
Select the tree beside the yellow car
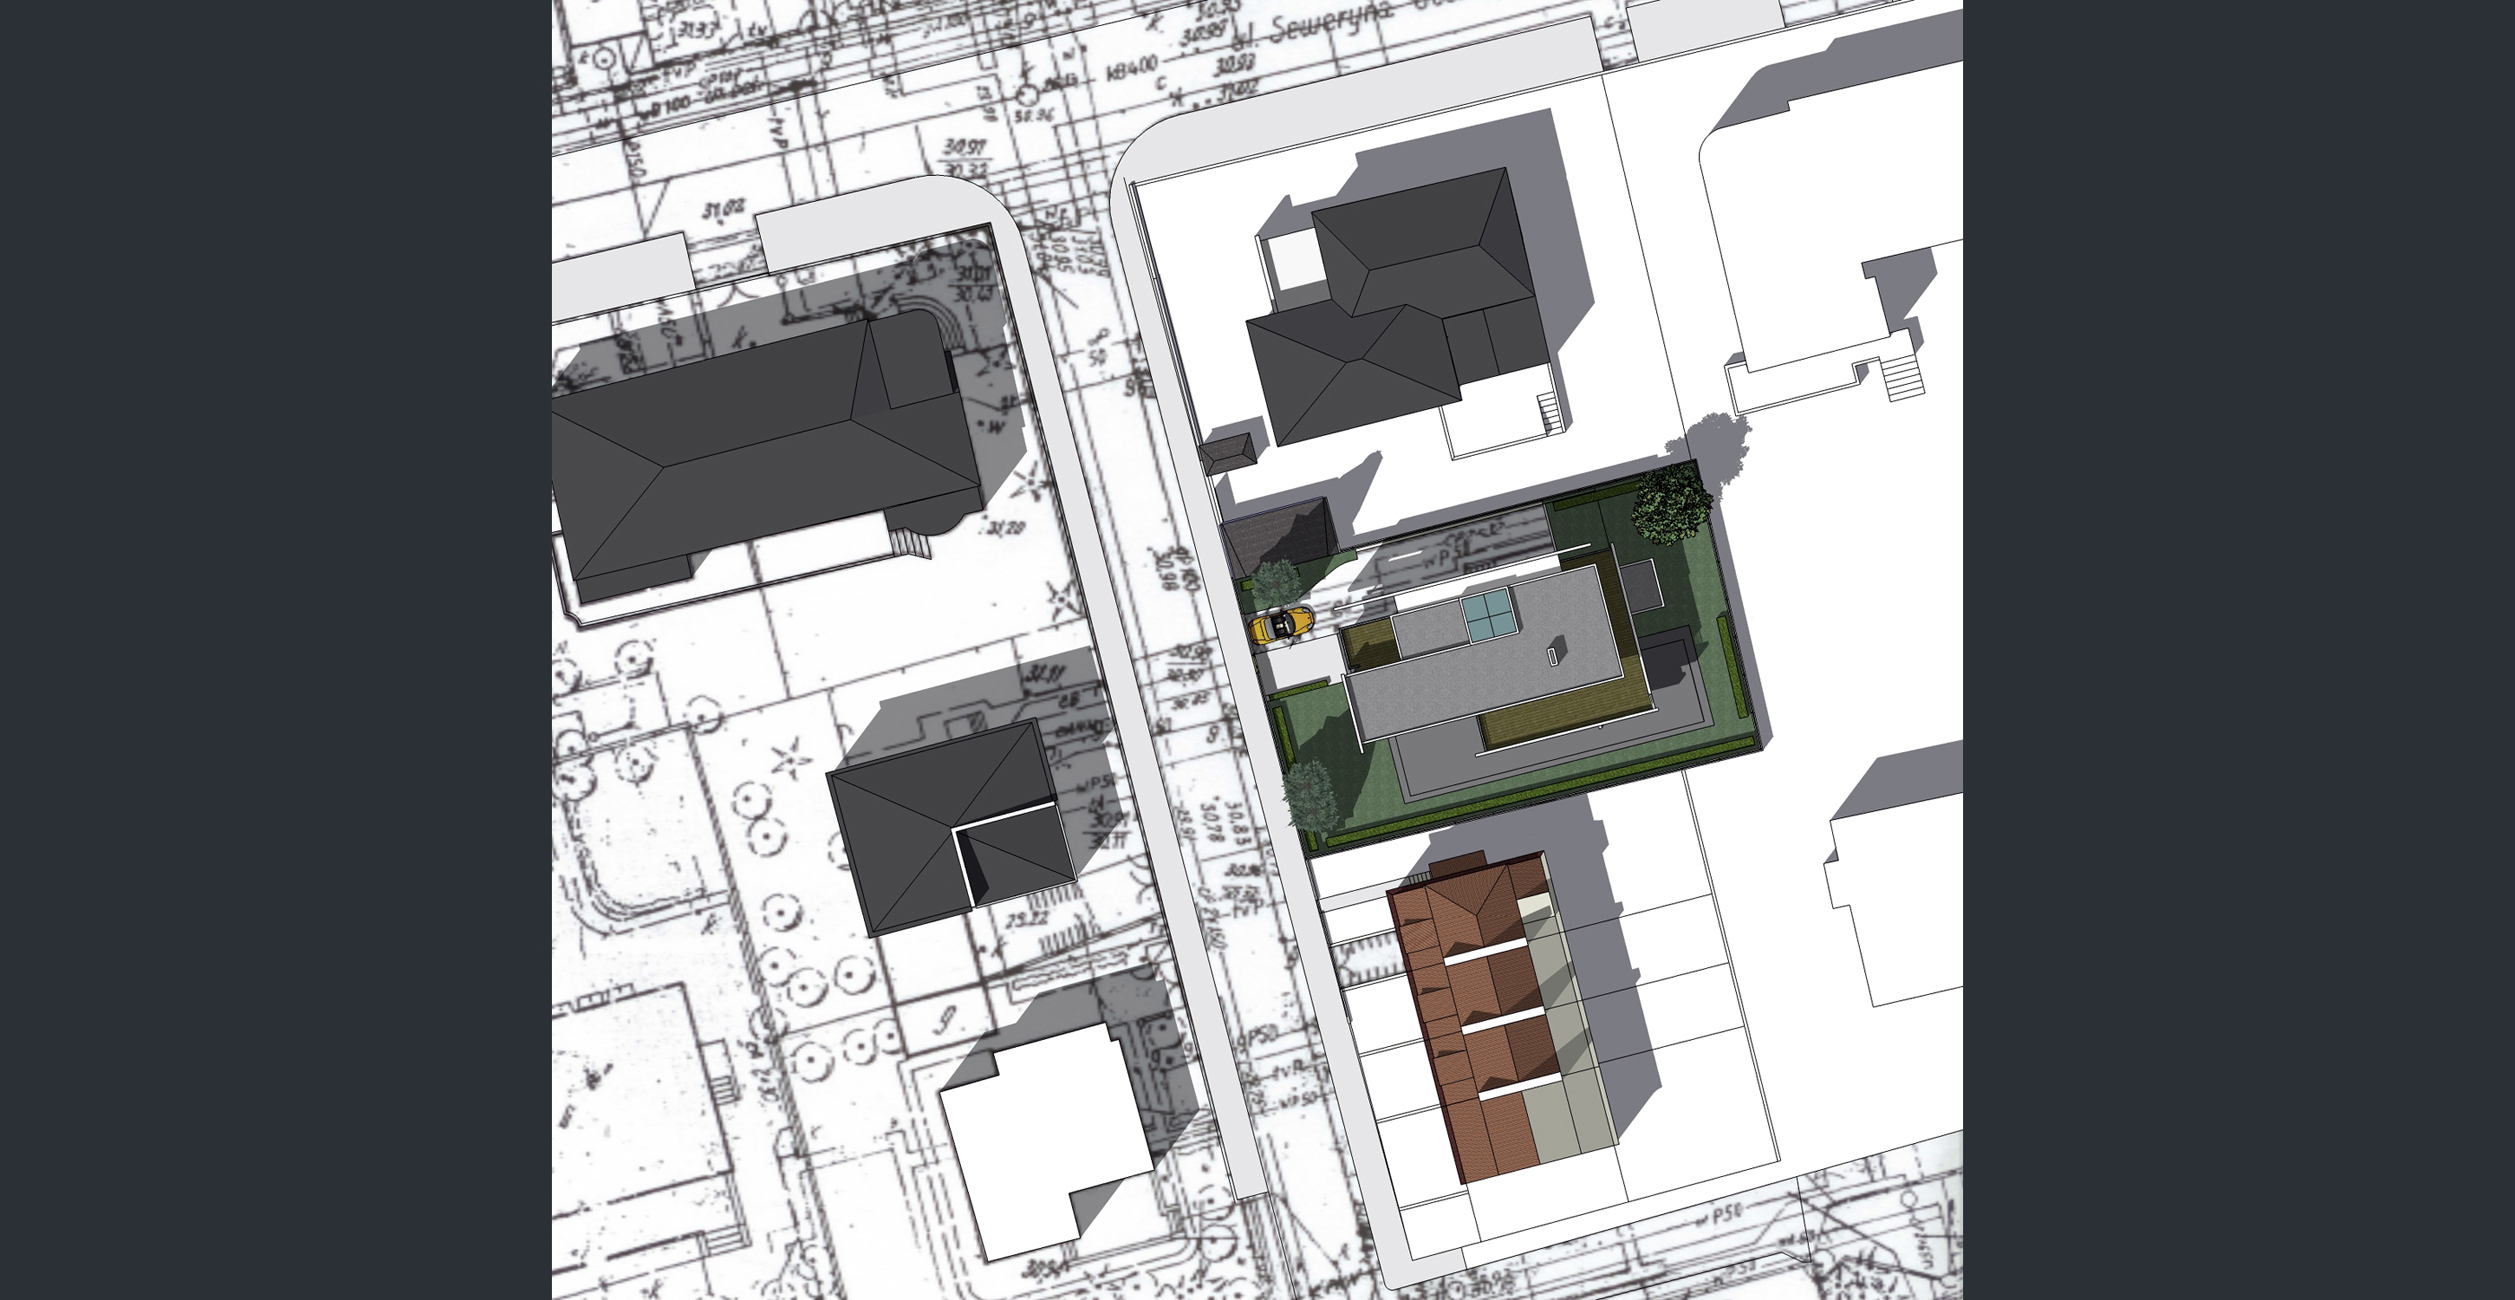coord(1275,584)
